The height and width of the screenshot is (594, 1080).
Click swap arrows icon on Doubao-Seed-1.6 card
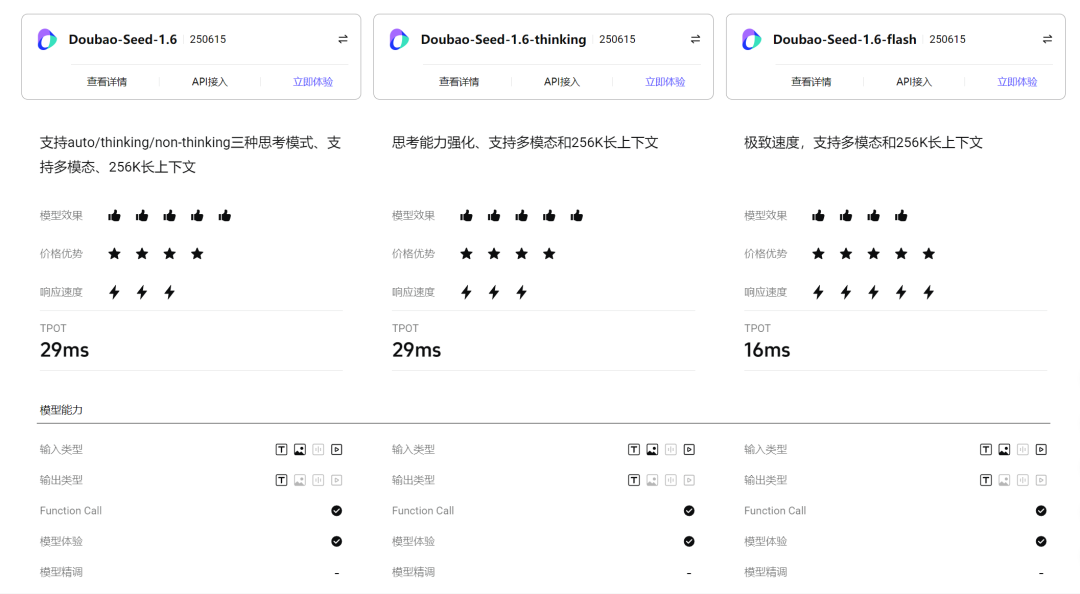(343, 39)
